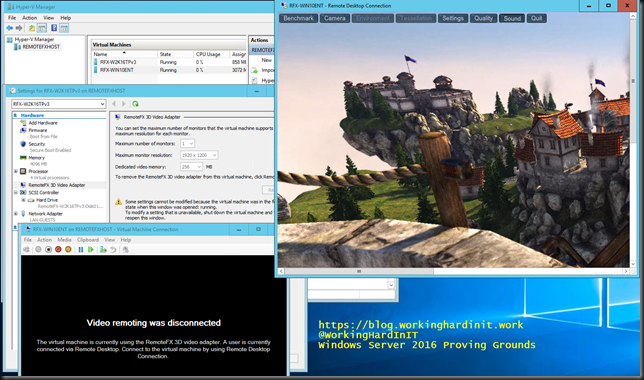Open the Maximum monitor resolution dropdown
This screenshot has height=380, width=644.
tap(199, 155)
